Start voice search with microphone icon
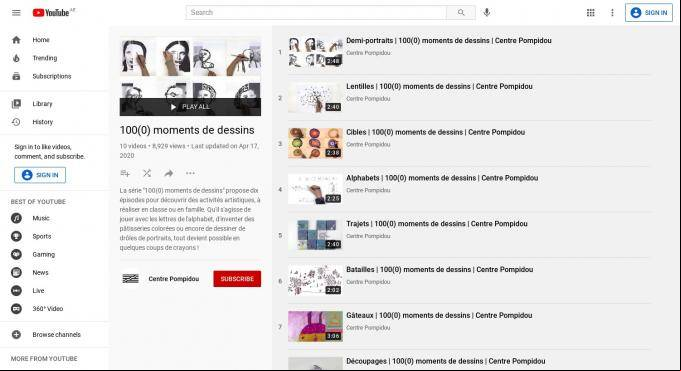 point(486,13)
